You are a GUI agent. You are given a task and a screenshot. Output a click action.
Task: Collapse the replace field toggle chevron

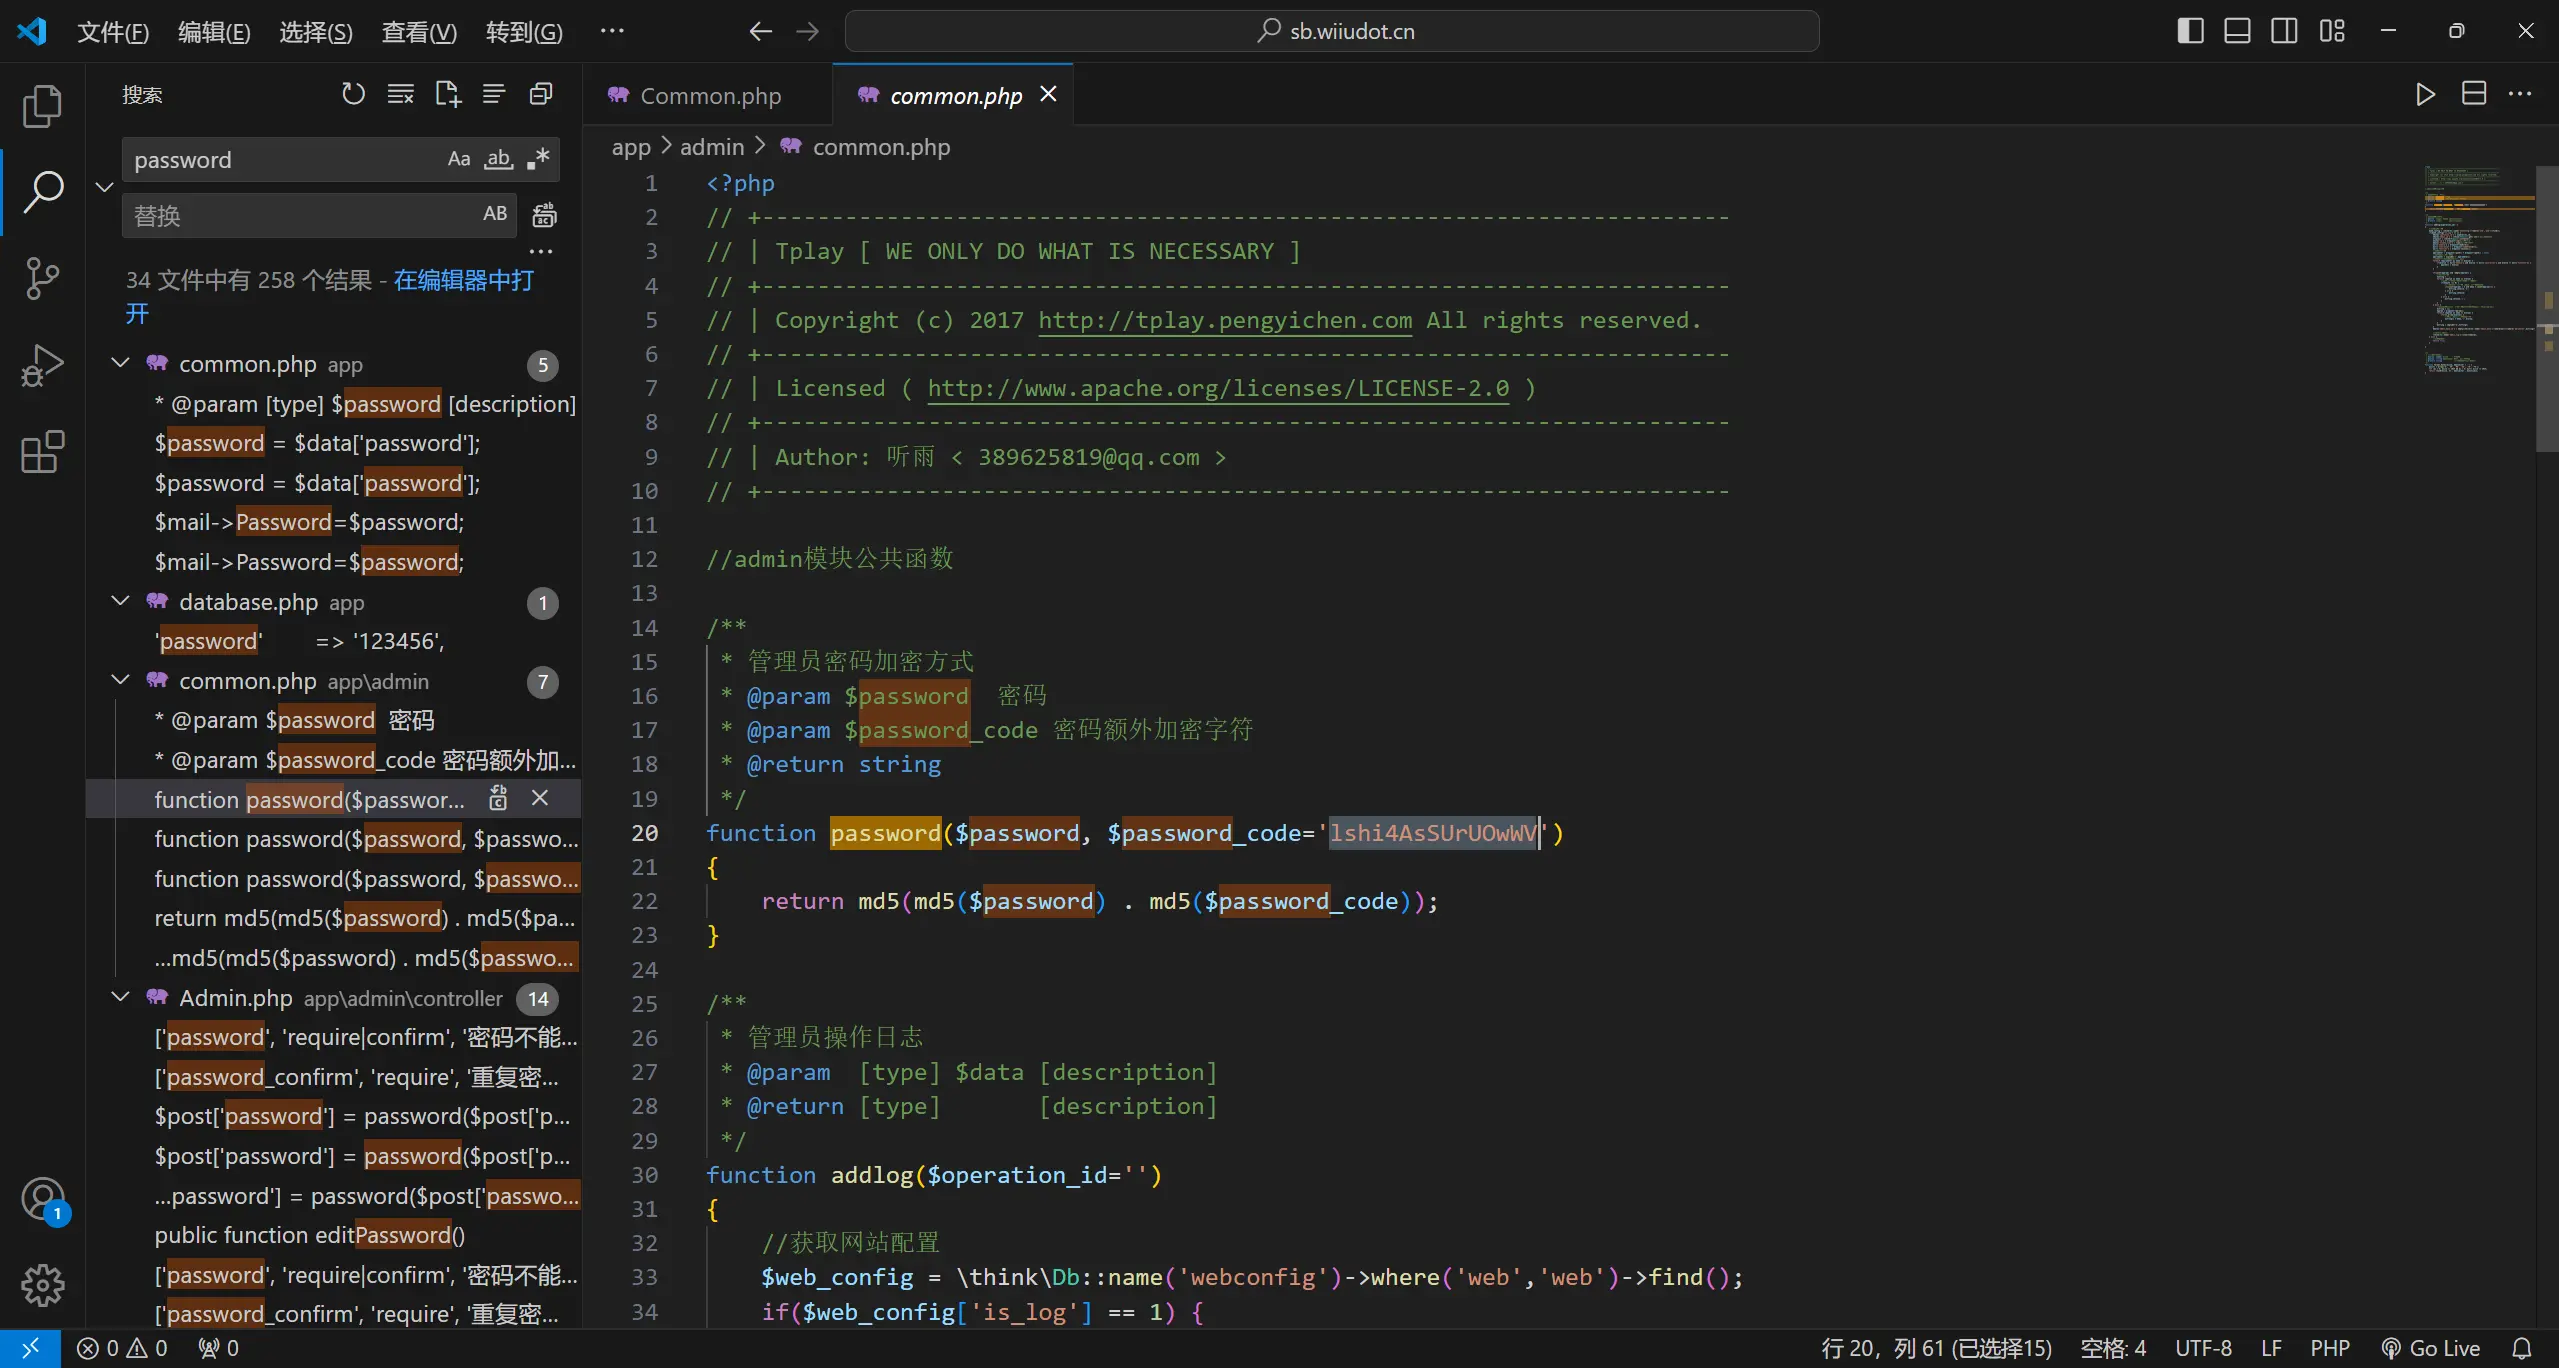pos(104,187)
